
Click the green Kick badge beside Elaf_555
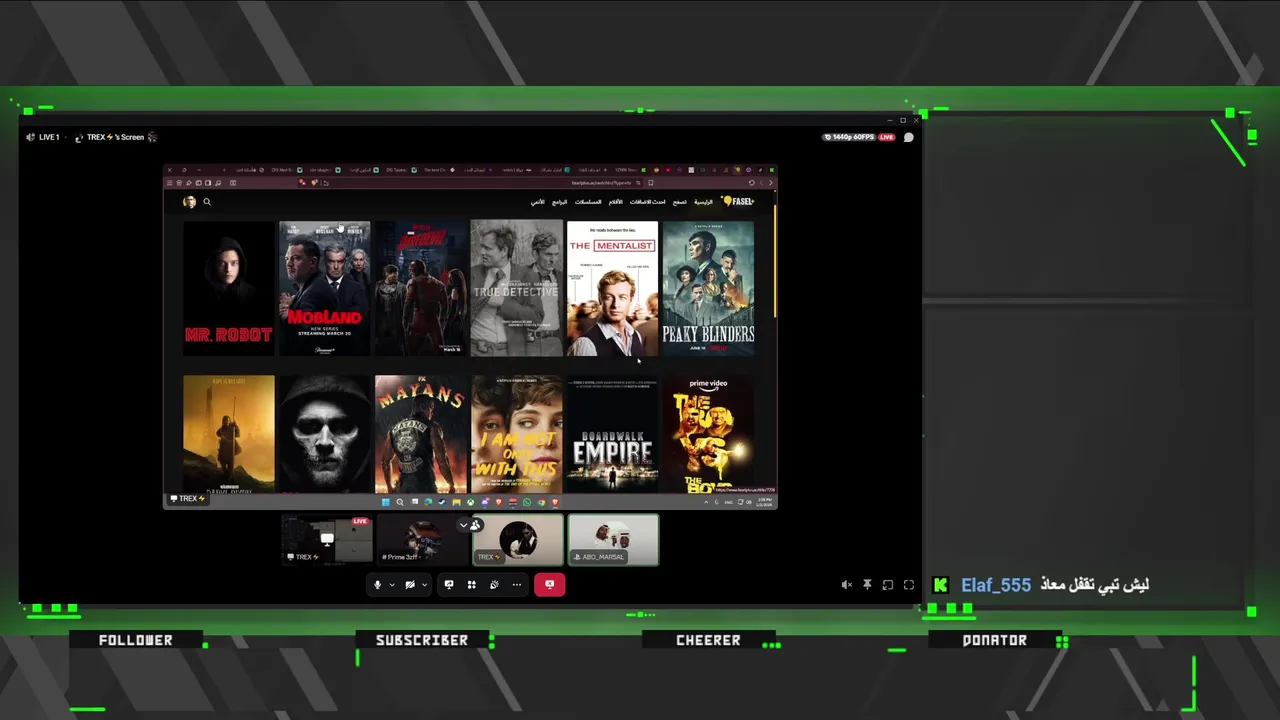[941, 585]
